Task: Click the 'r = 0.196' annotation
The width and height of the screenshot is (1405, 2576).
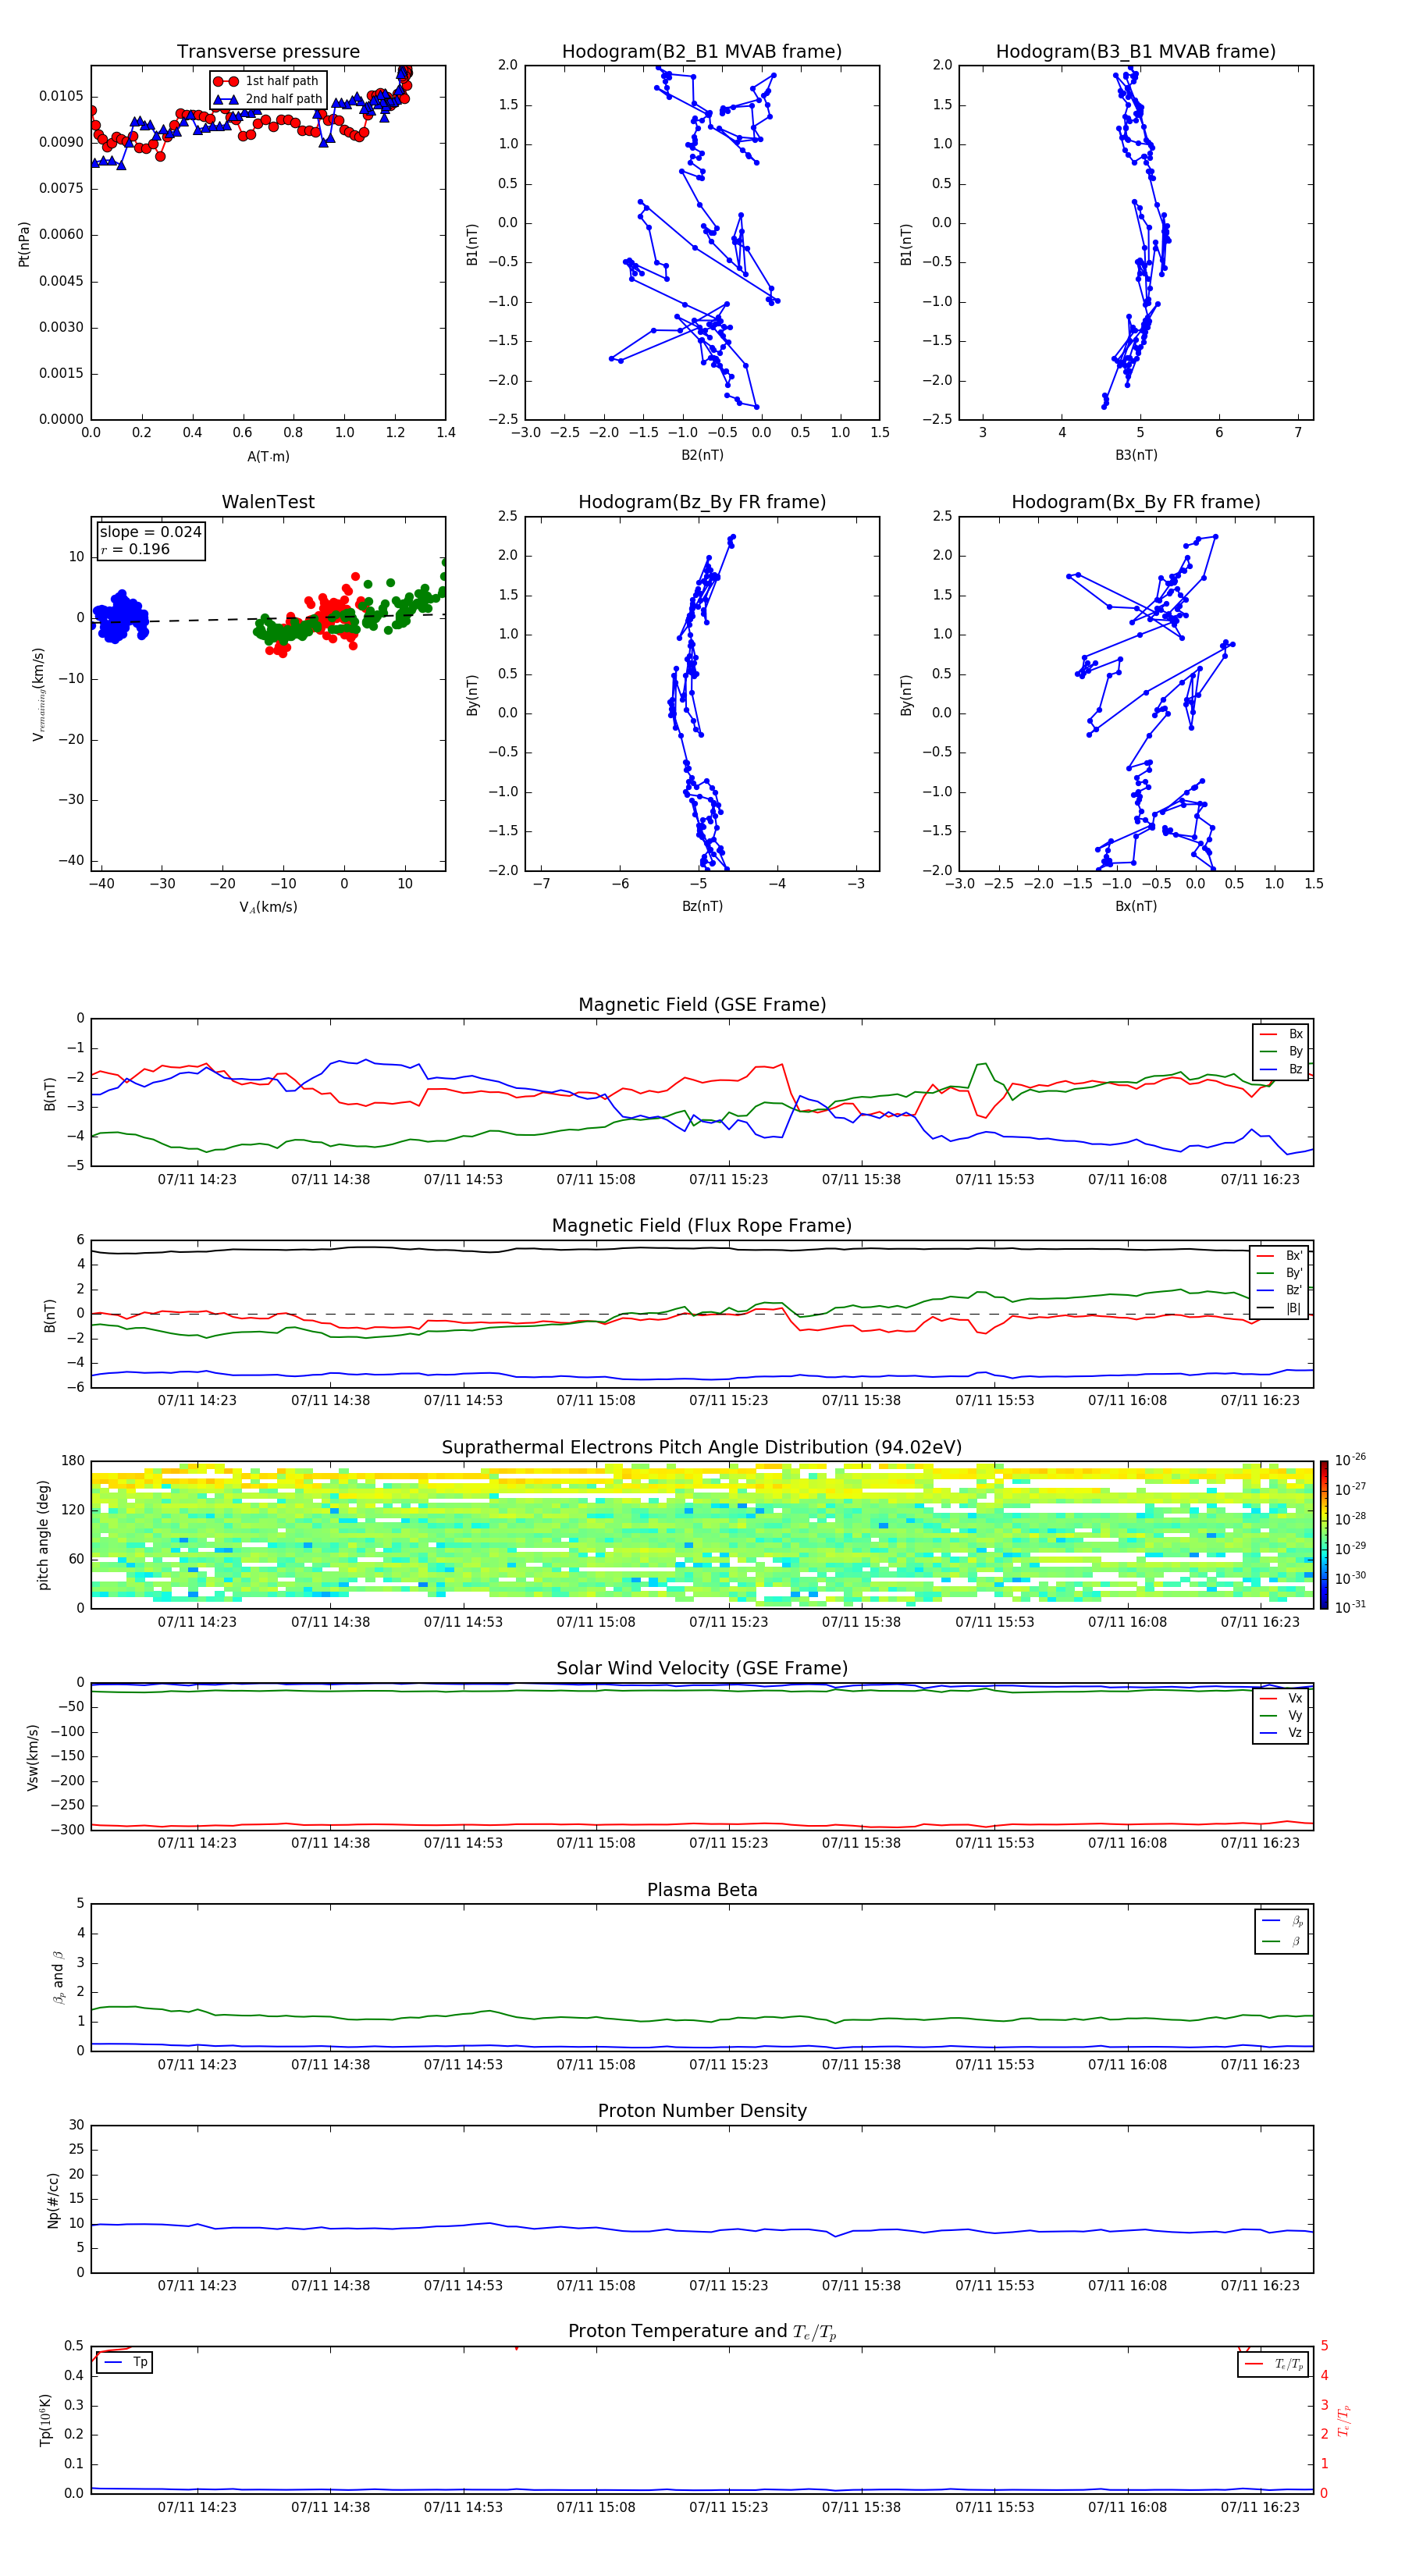Action: (x=135, y=549)
